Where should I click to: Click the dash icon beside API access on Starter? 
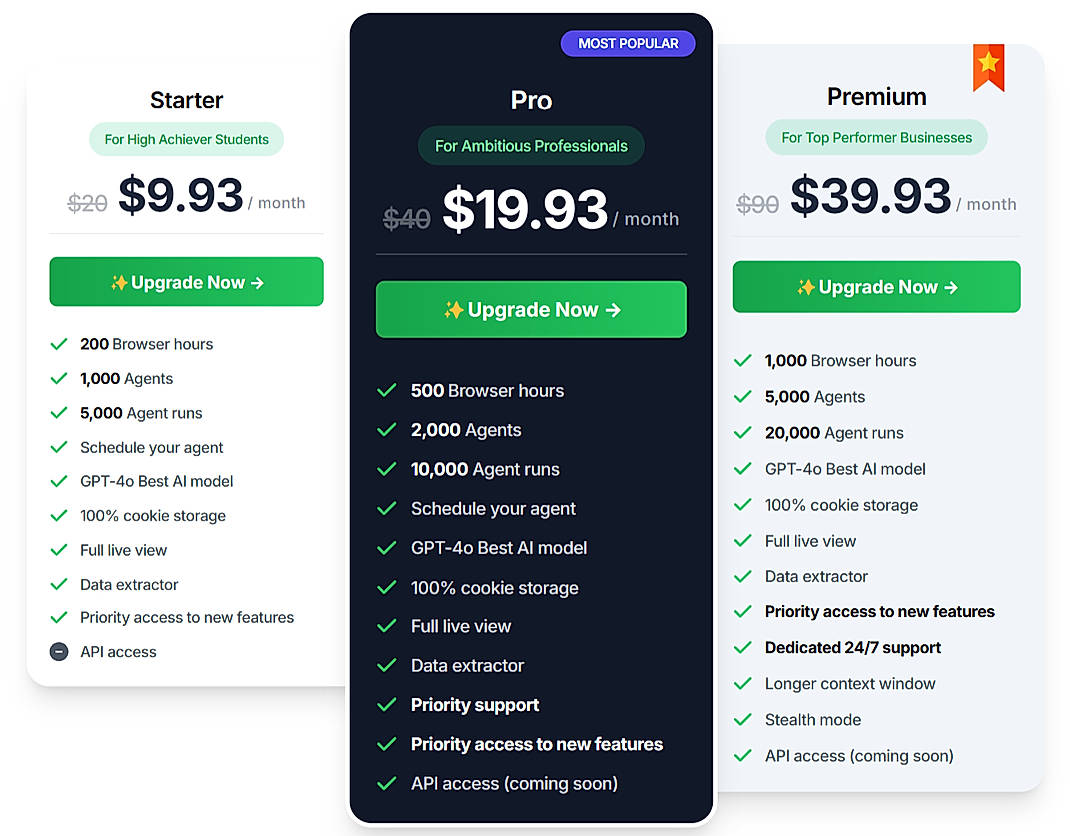point(59,652)
